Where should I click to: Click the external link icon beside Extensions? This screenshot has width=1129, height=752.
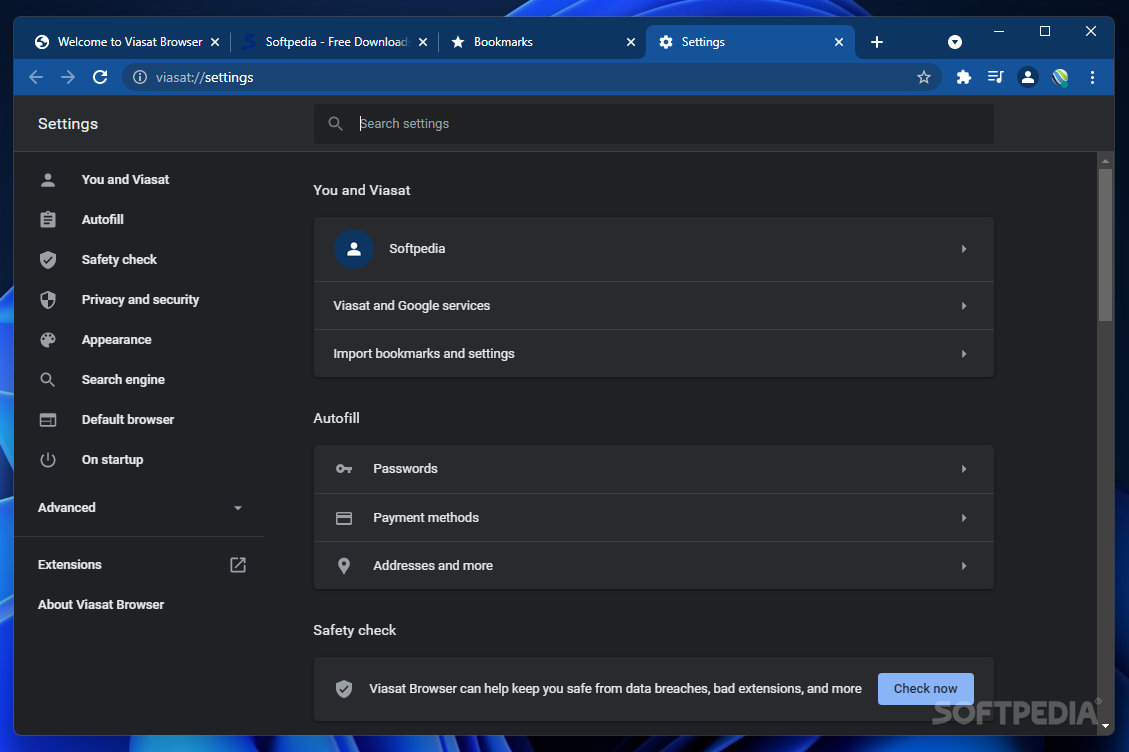click(238, 565)
